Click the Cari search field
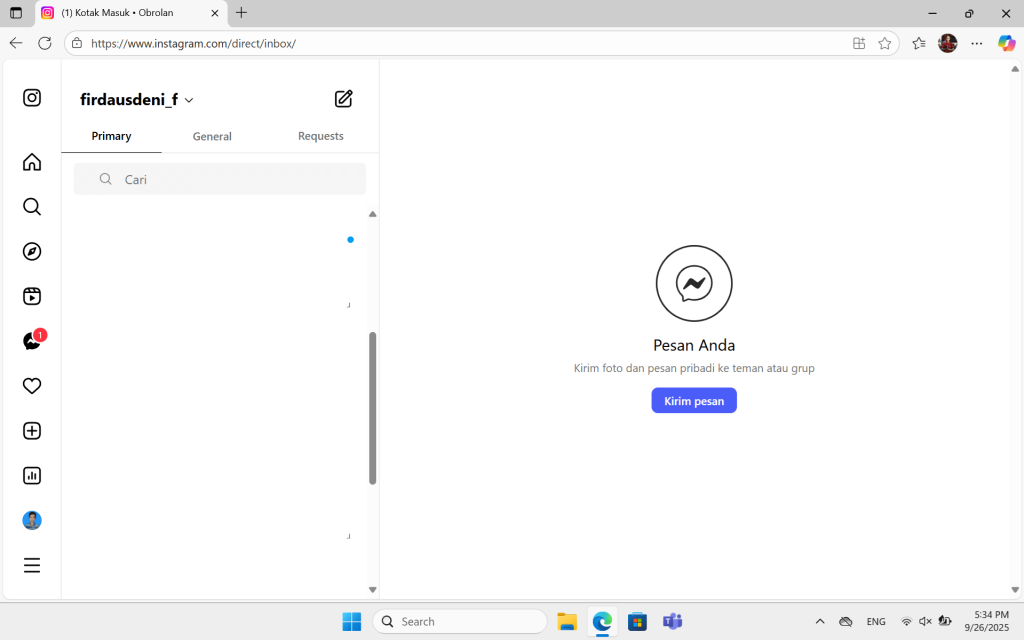The height and width of the screenshot is (640, 1024). [219, 179]
